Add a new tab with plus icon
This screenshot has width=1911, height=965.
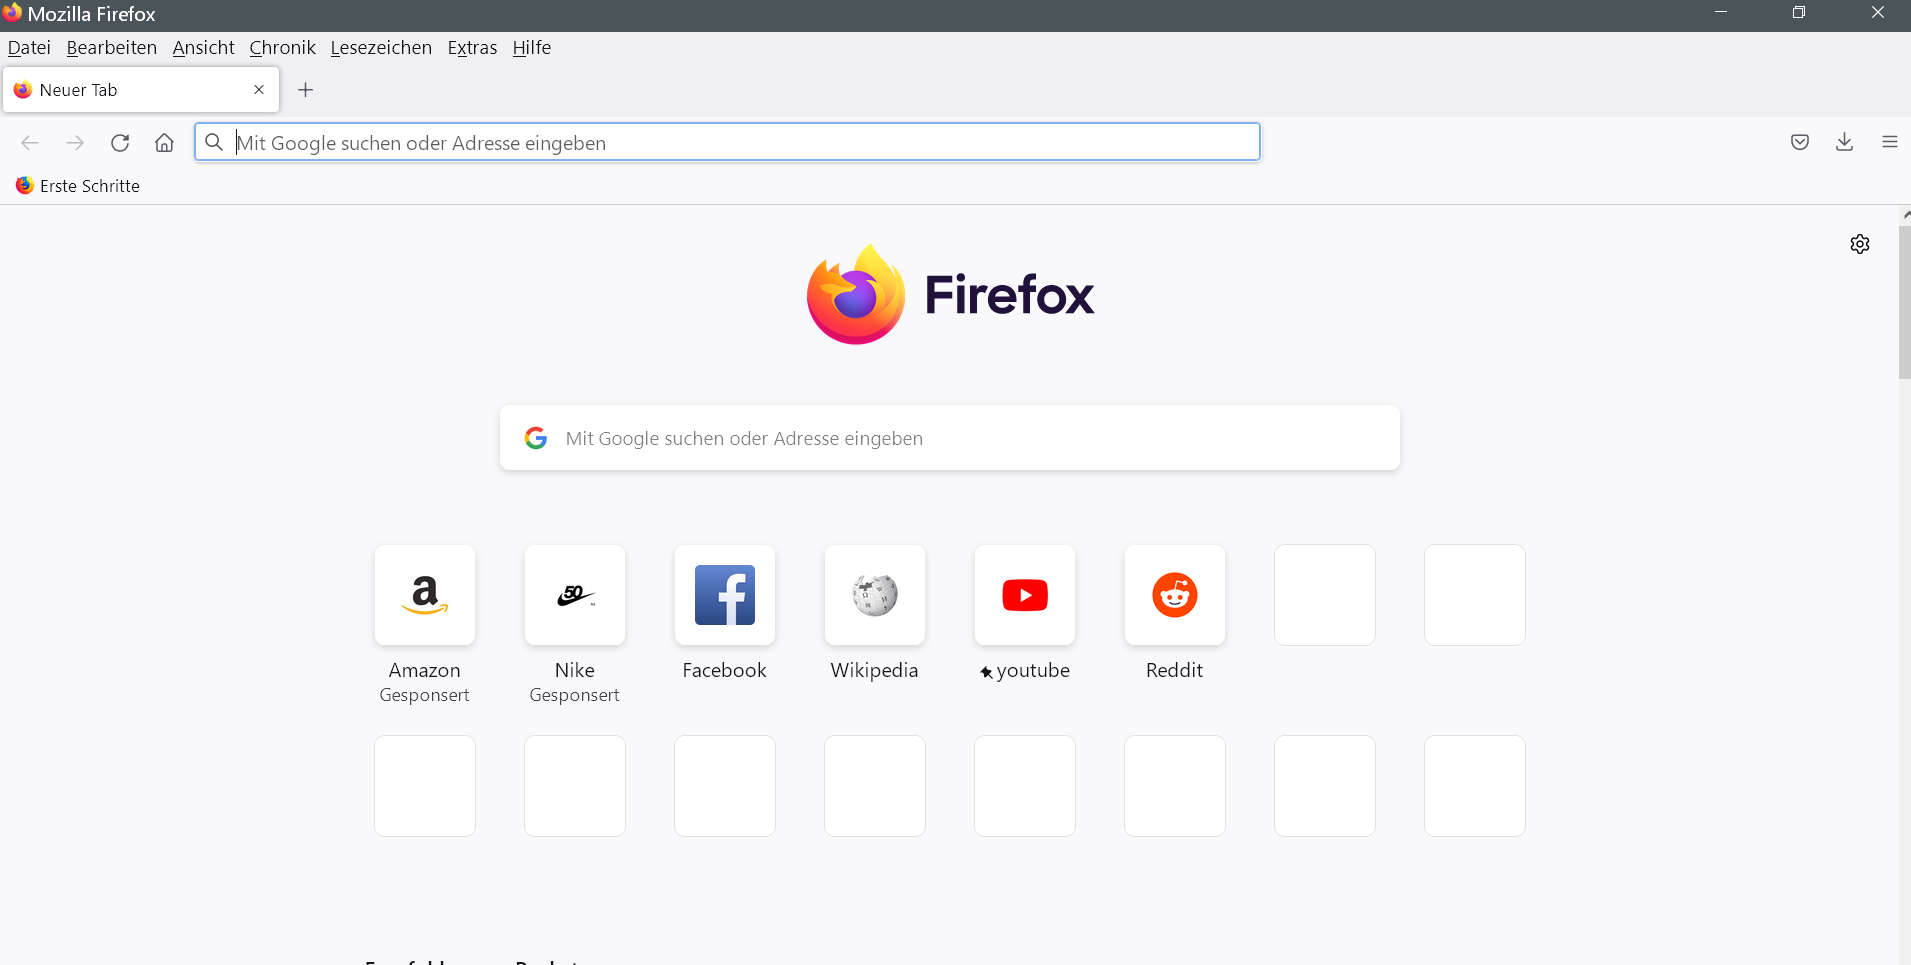click(x=306, y=90)
